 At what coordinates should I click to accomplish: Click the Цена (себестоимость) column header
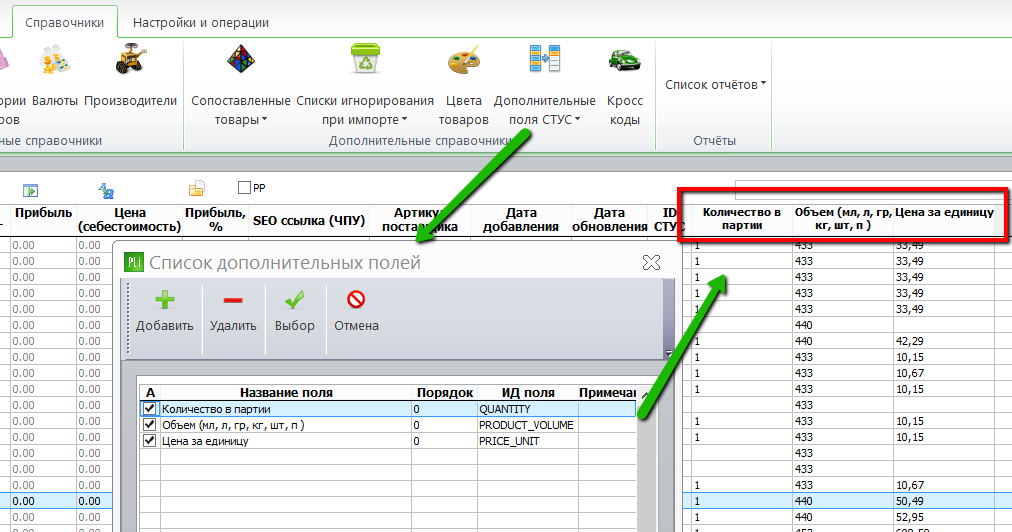(x=130, y=220)
